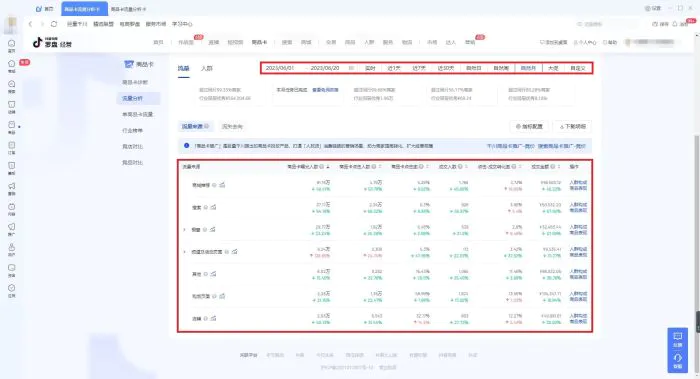Open settings with the gear icon in the title bar
The width and height of the screenshot is (700, 379).
pos(647,8)
